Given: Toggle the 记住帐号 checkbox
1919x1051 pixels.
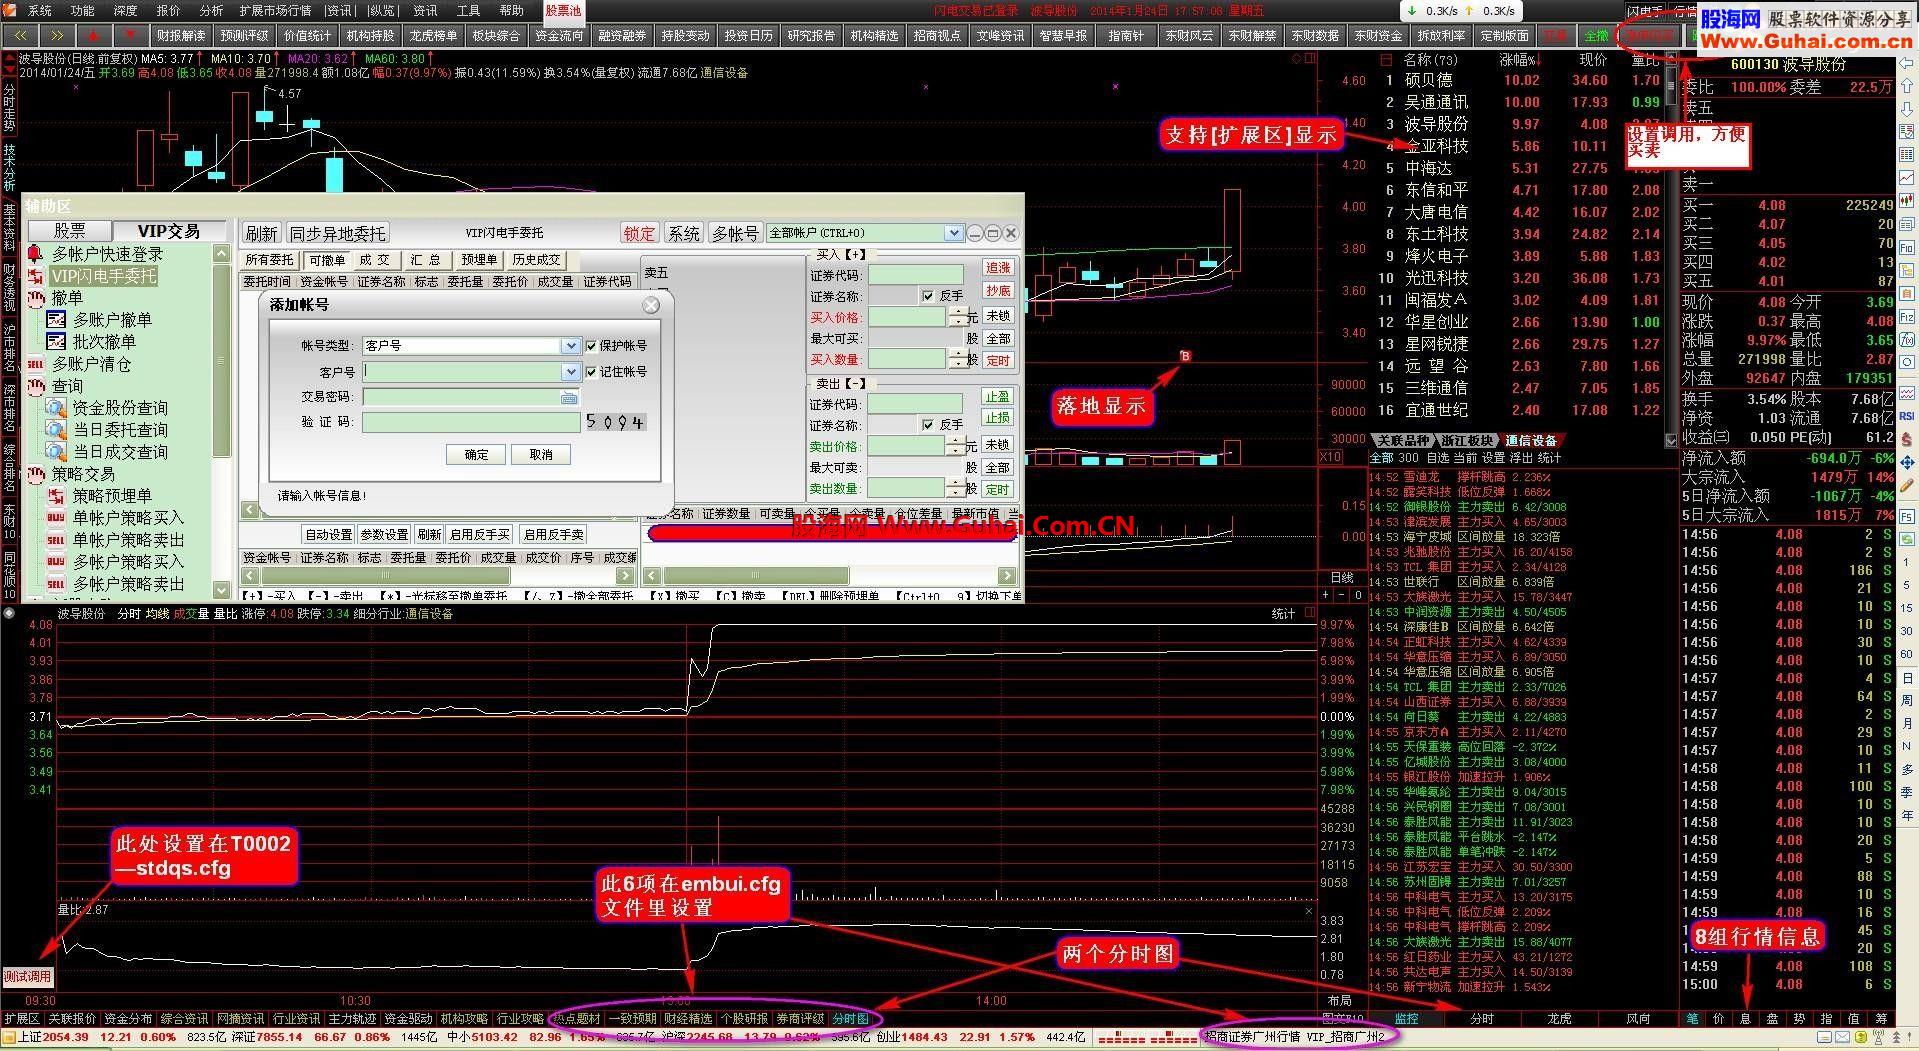Looking at the screenshot, I should point(591,372).
